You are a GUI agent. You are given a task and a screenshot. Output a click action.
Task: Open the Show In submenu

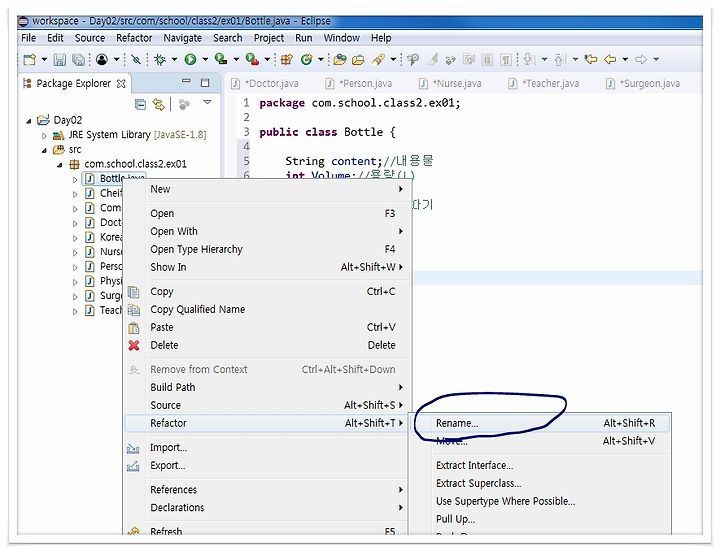[267, 267]
